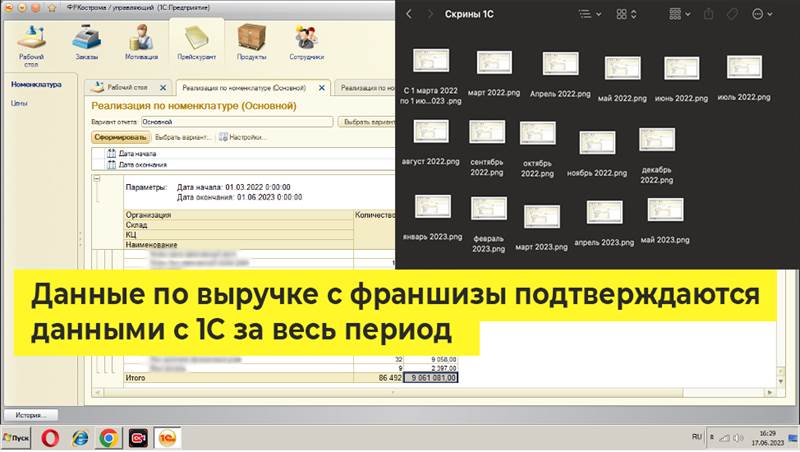
Task: Open Finder view options list dropdown
Action: click(589, 15)
